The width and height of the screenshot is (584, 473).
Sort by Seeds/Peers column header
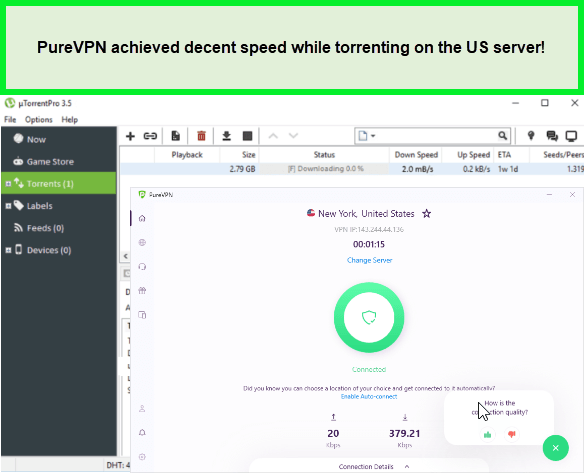[x=557, y=155]
